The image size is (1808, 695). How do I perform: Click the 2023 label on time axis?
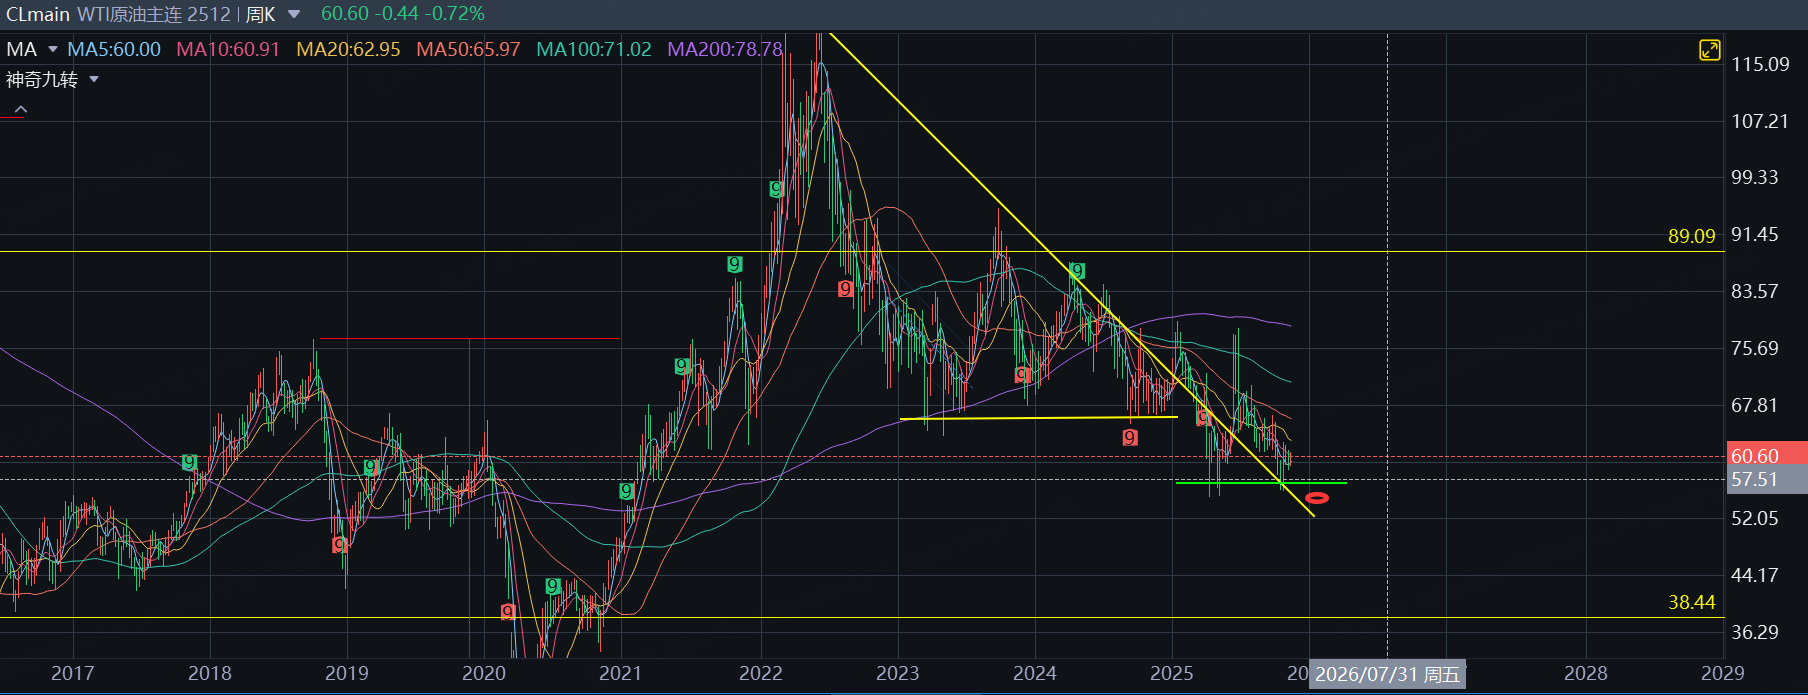click(898, 673)
